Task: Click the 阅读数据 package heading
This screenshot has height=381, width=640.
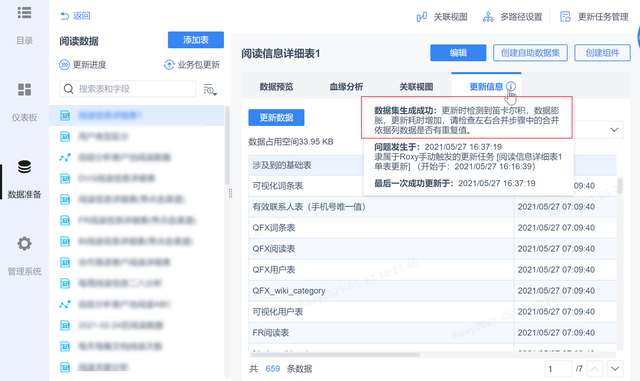Action: click(x=79, y=41)
